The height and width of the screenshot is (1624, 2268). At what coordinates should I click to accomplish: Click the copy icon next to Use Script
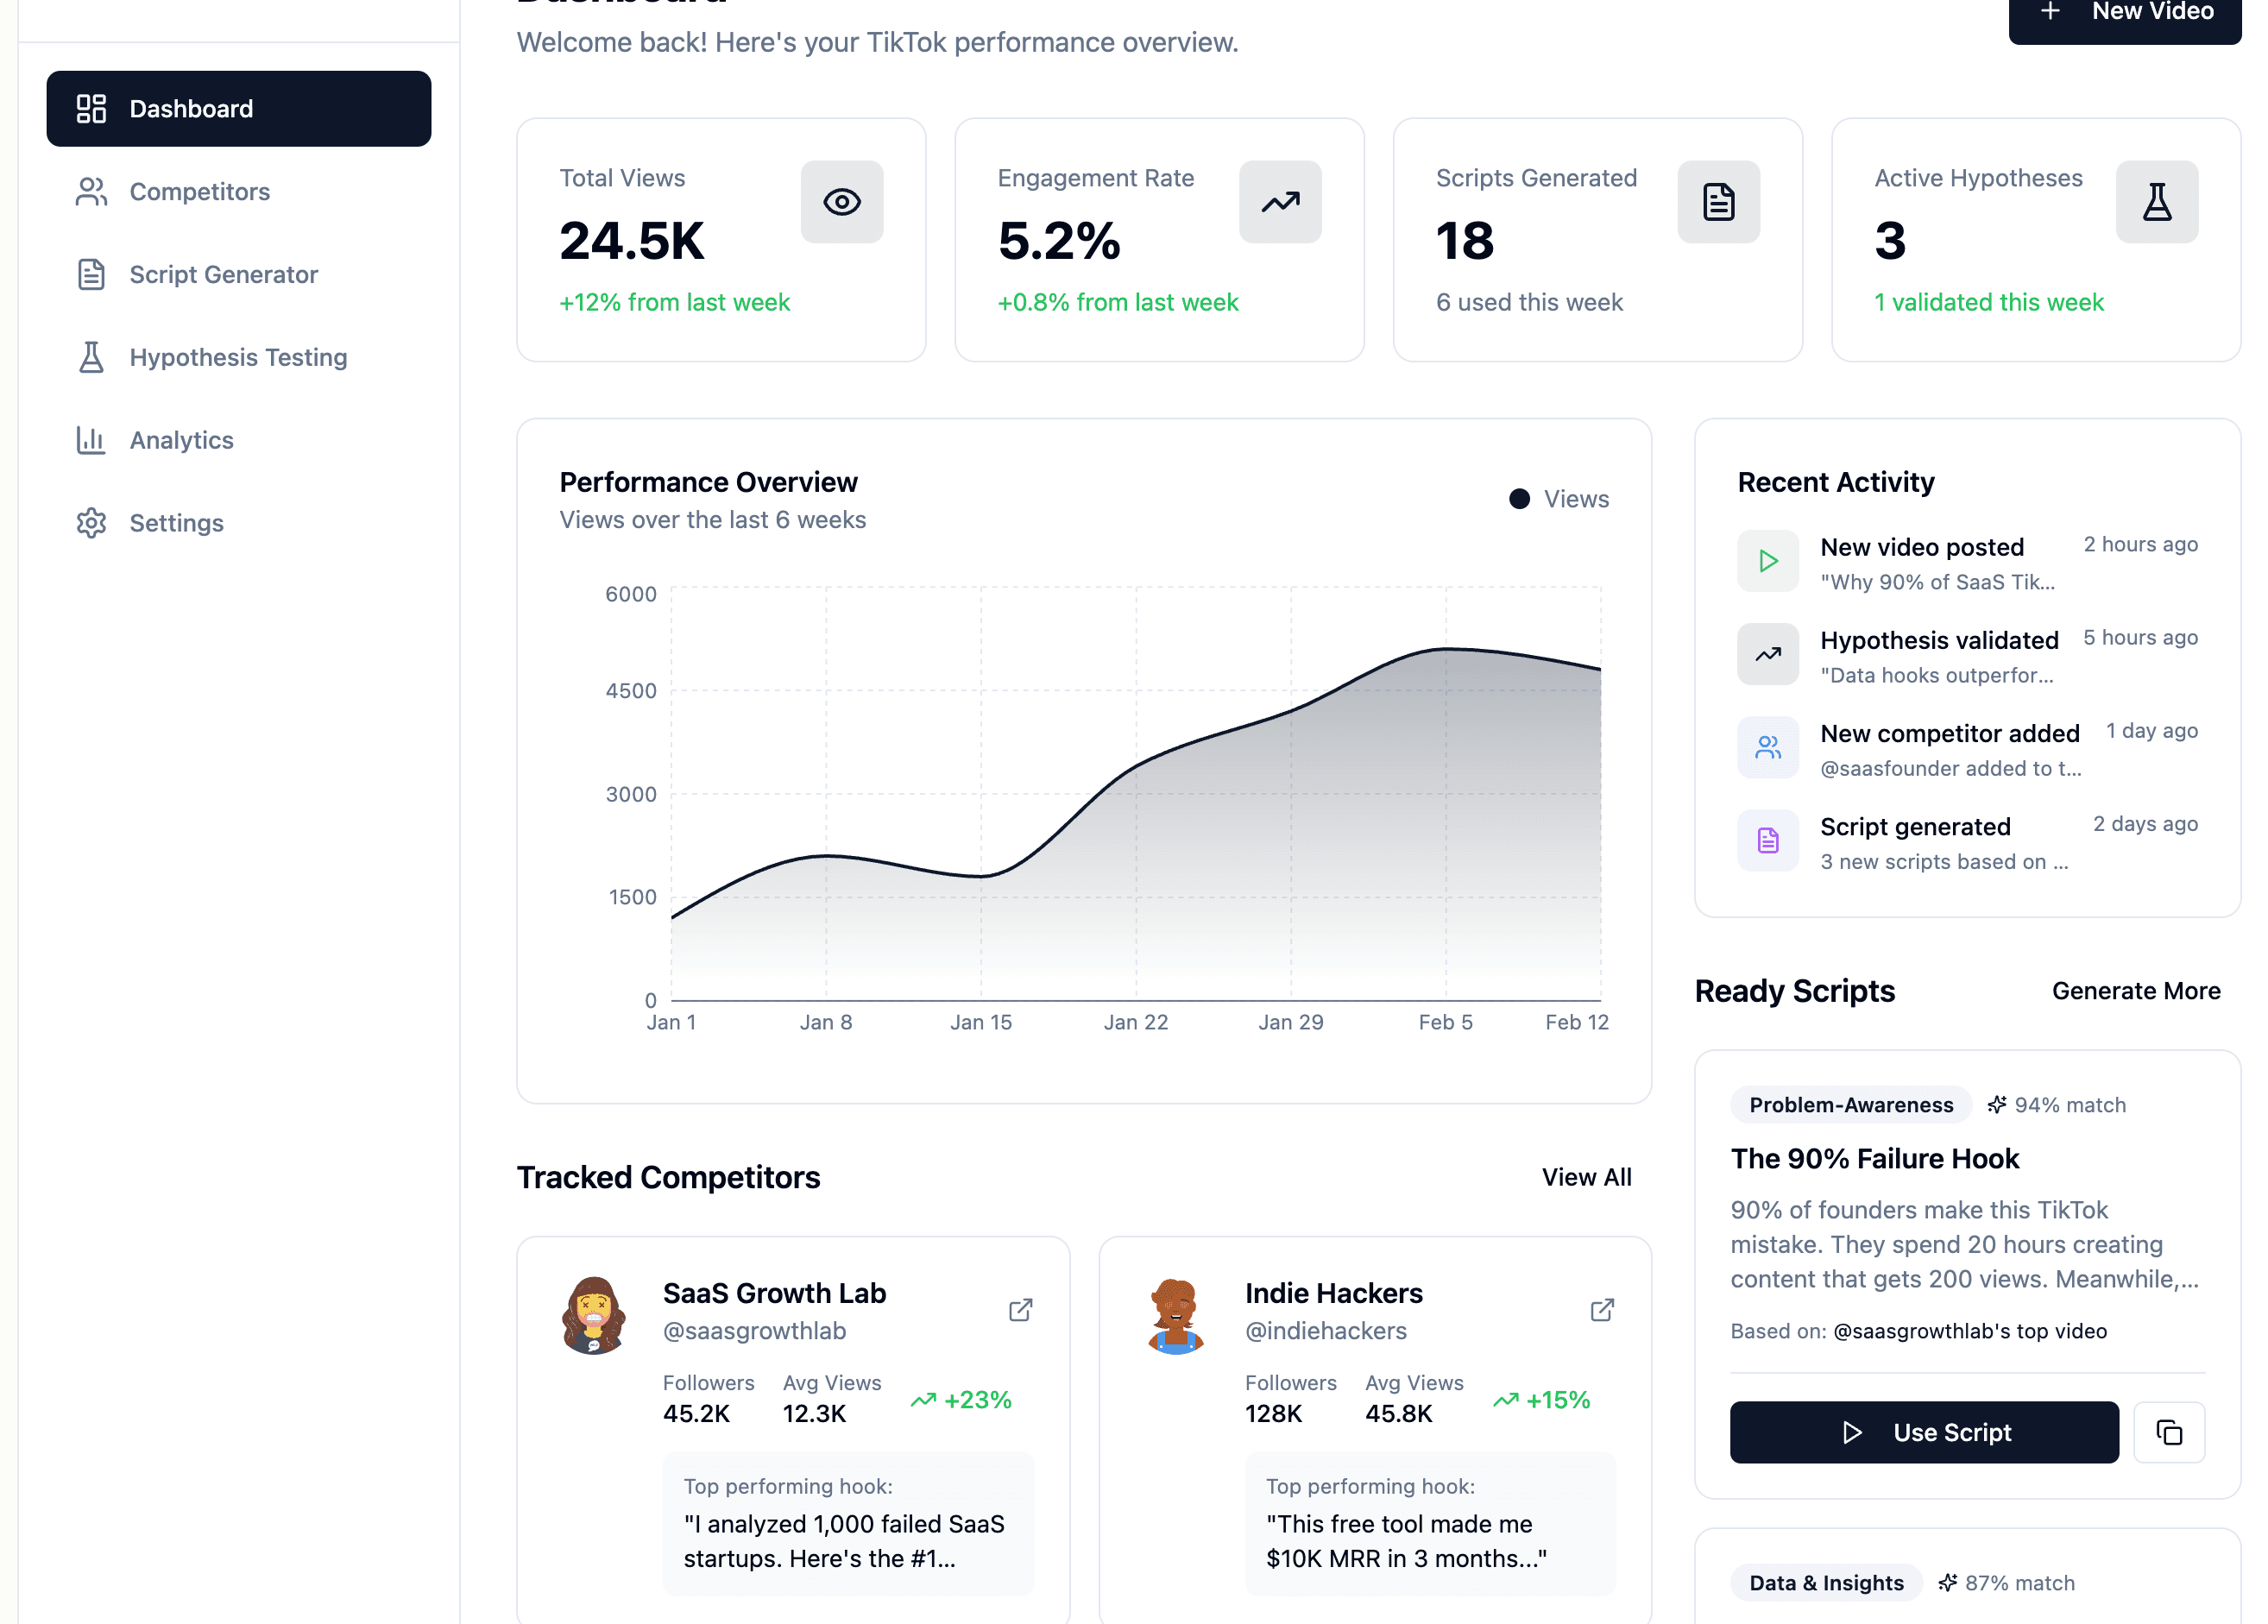[x=2169, y=1432]
